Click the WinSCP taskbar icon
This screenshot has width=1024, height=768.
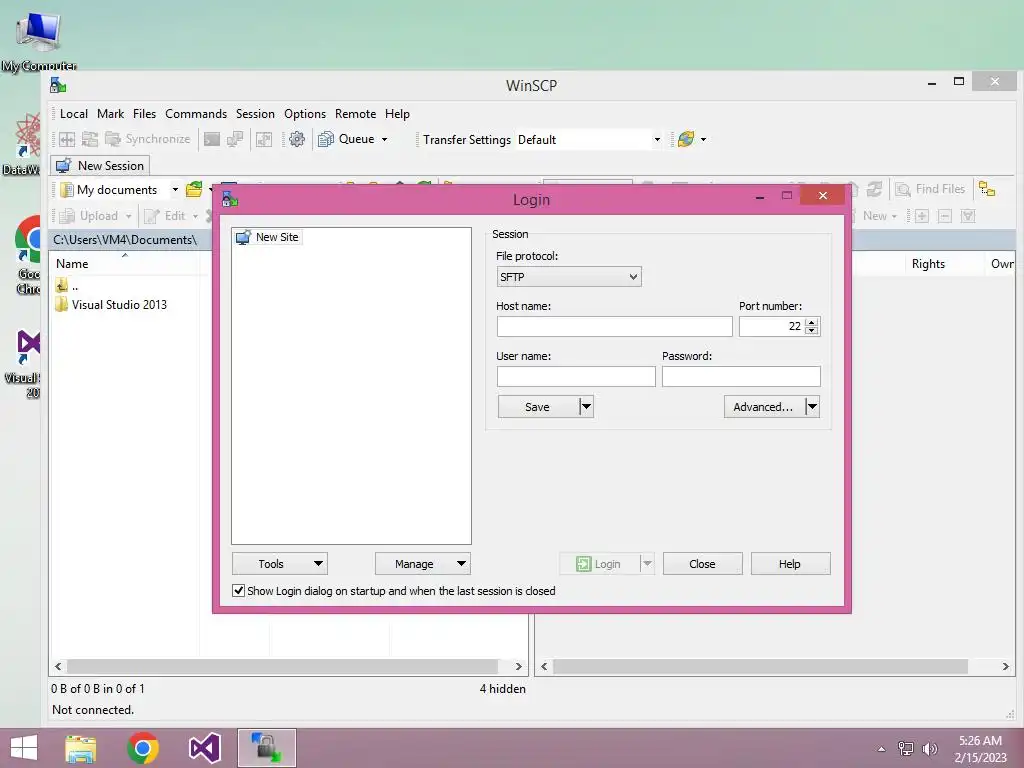[x=266, y=748]
